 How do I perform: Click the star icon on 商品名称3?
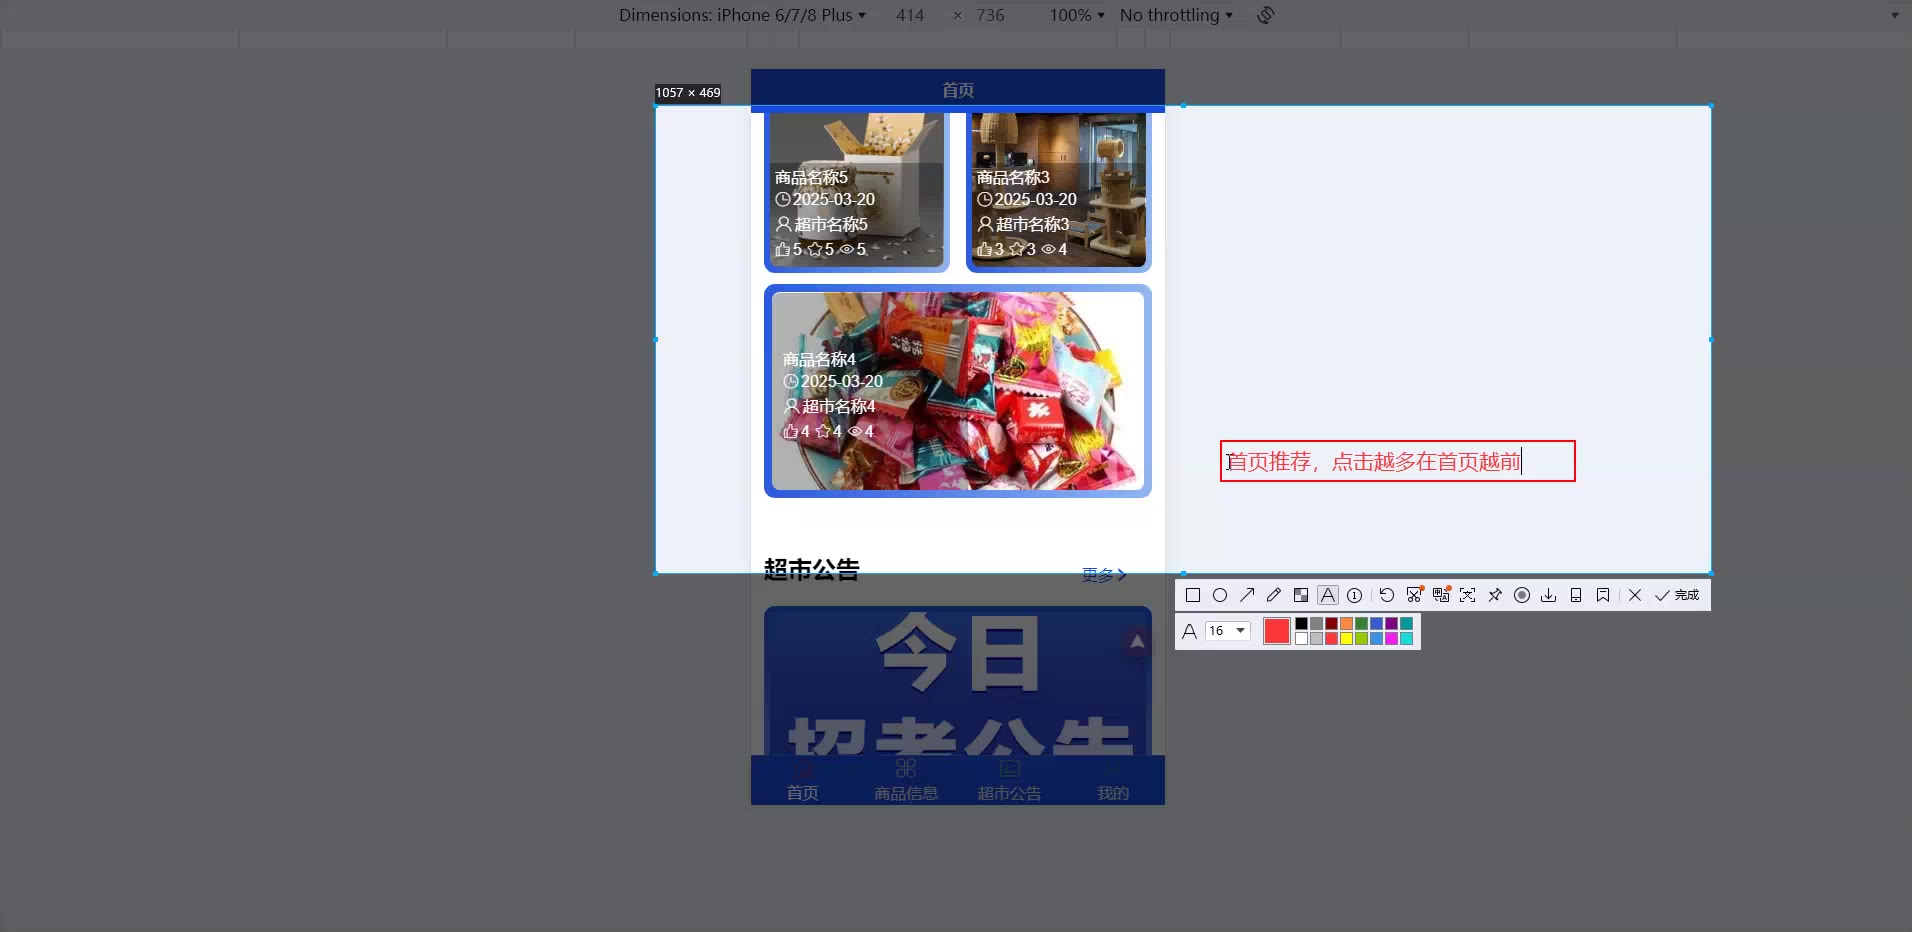click(x=1016, y=249)
